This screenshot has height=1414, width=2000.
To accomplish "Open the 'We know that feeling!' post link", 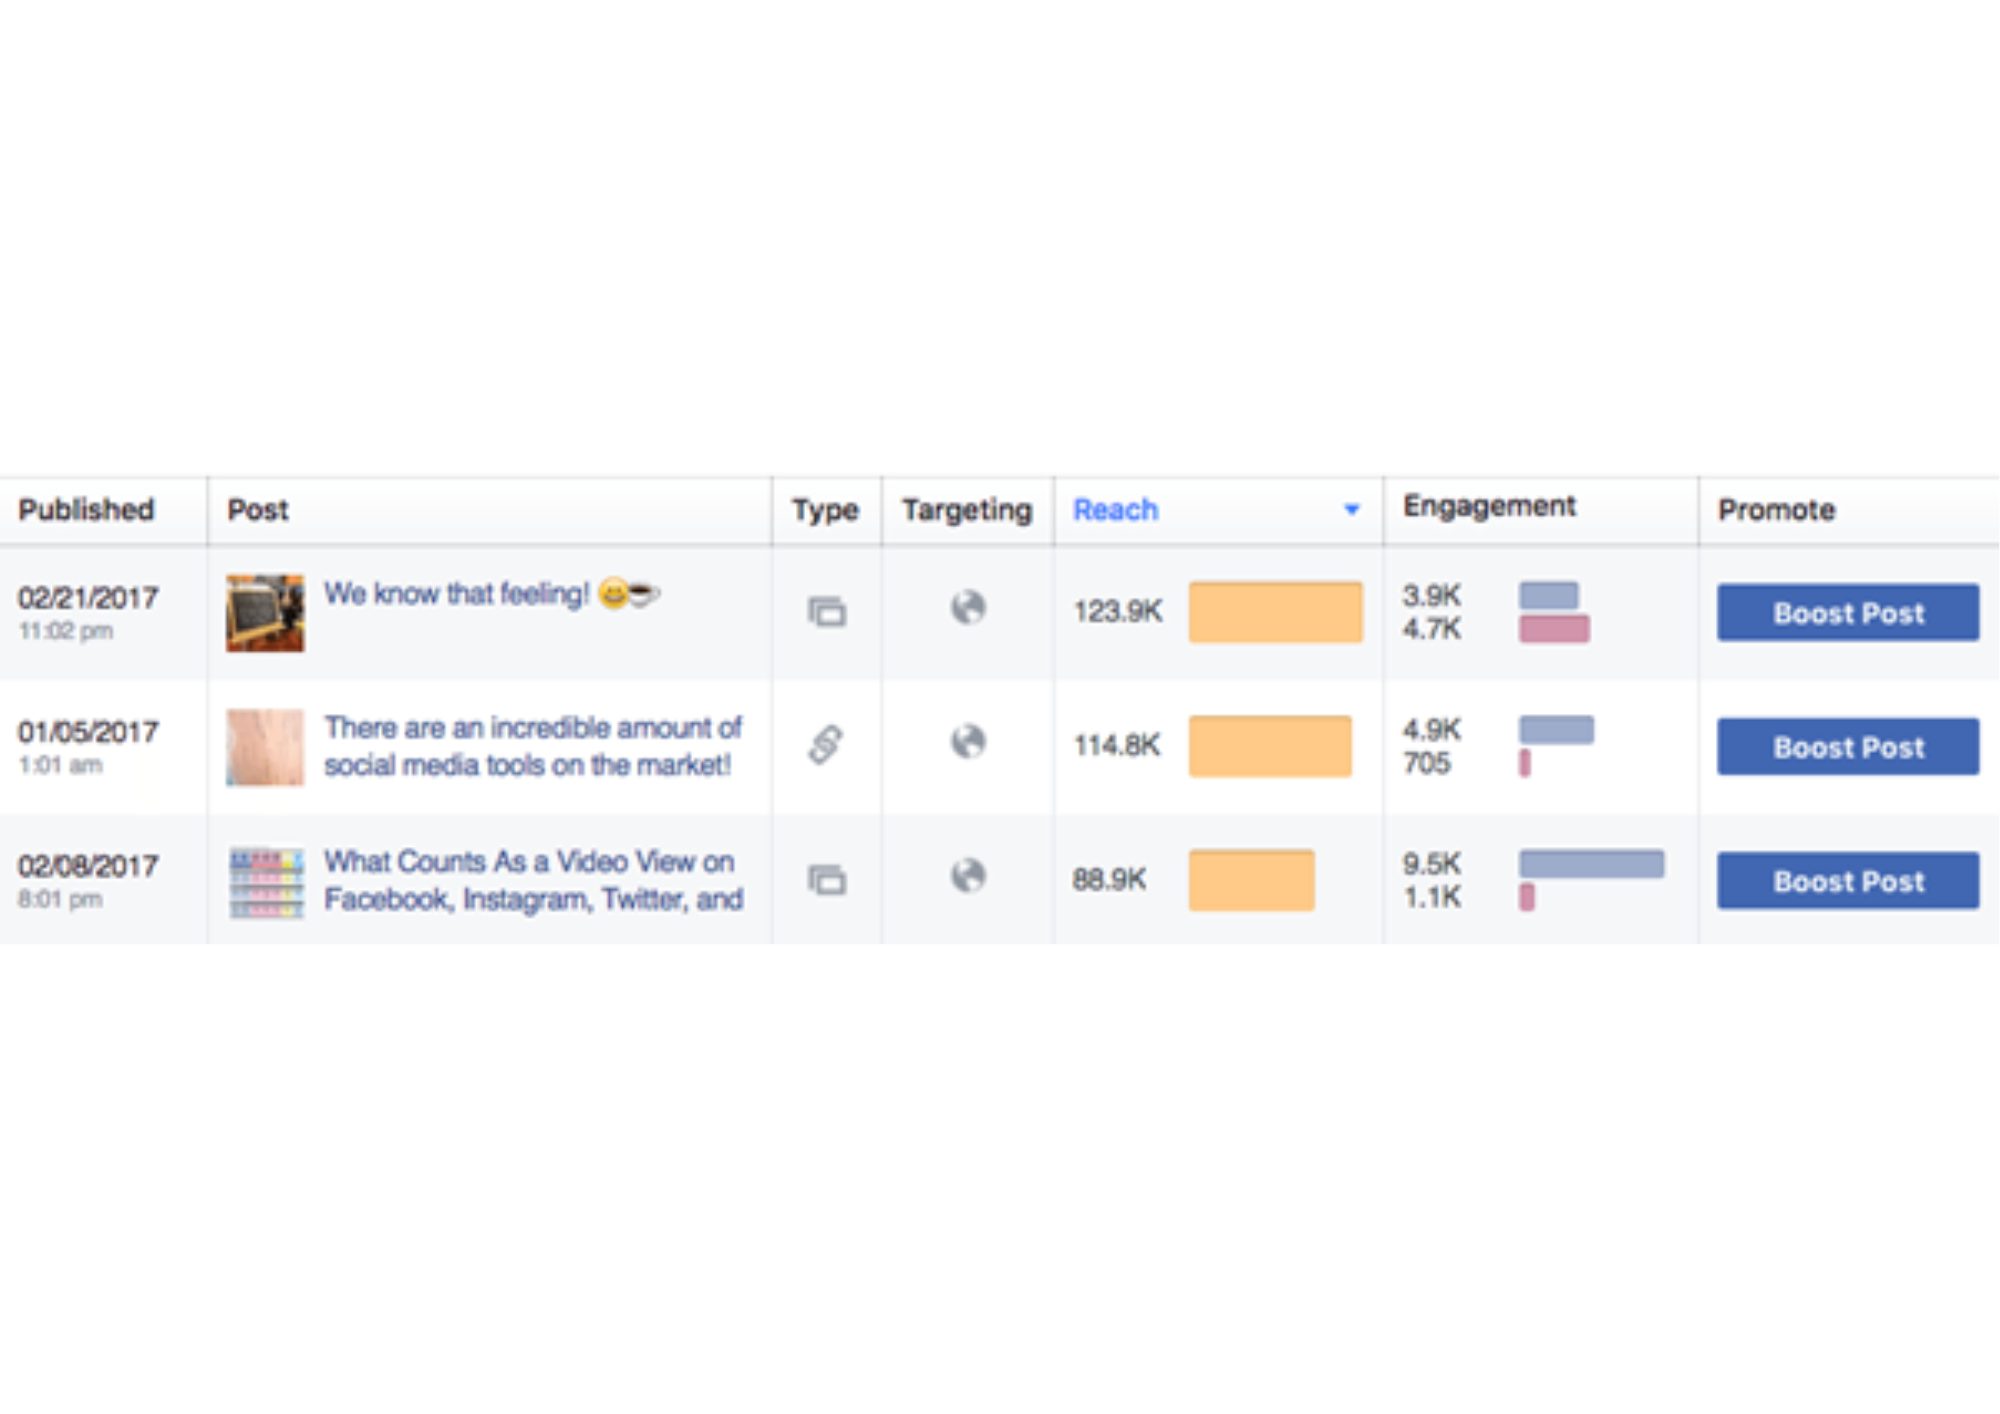I will [x=456, y=594].
